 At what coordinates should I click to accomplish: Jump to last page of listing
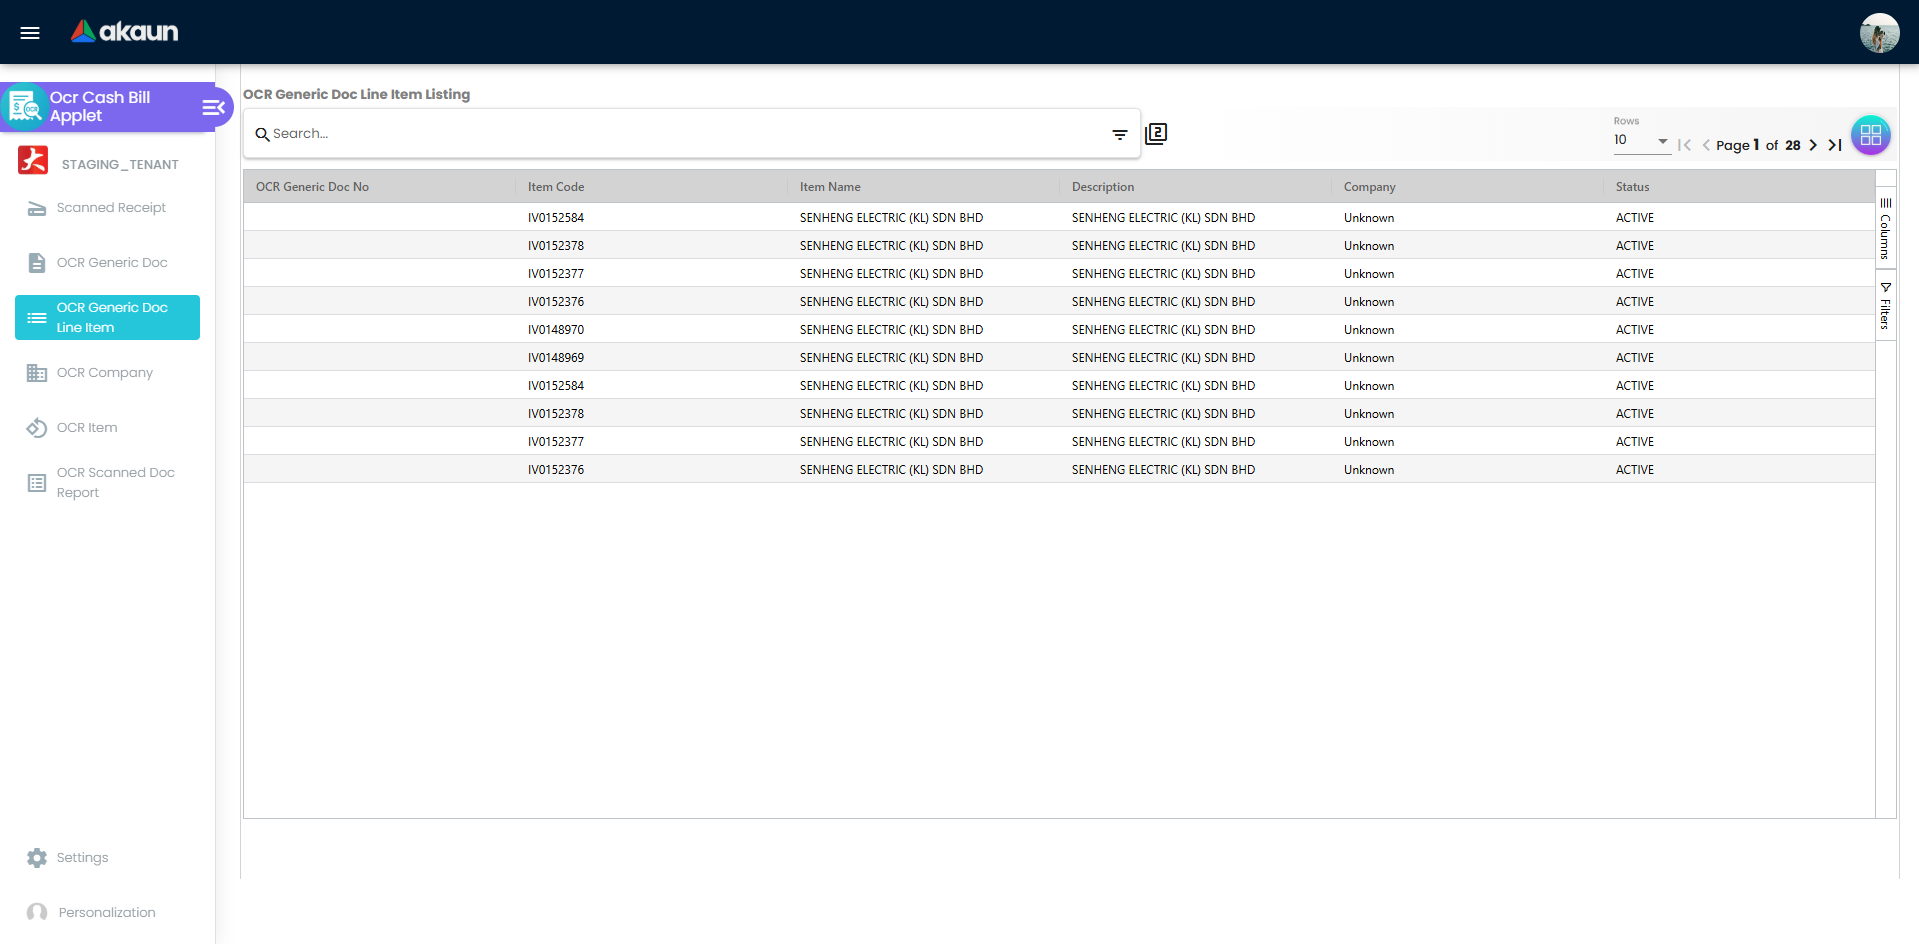(1835, 145)
